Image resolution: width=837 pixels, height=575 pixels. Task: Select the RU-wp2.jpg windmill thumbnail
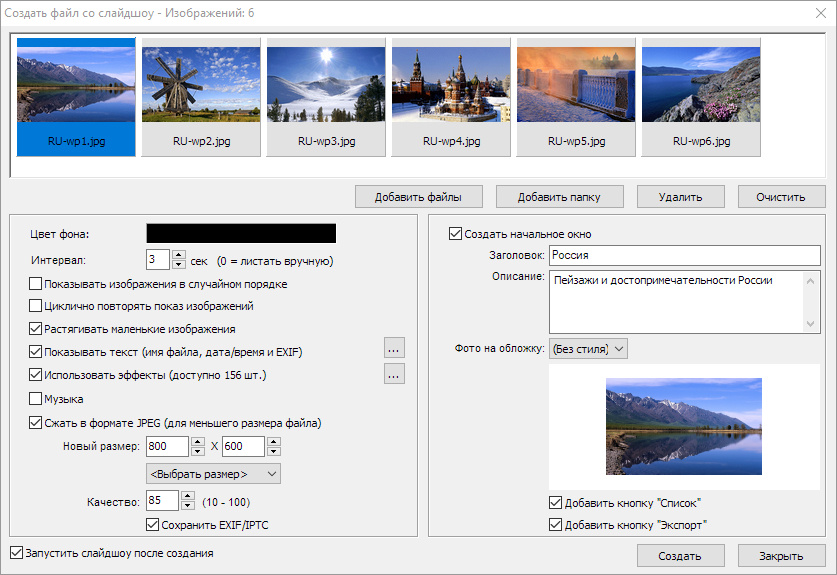pyautogui.click(x=201, y=97)
